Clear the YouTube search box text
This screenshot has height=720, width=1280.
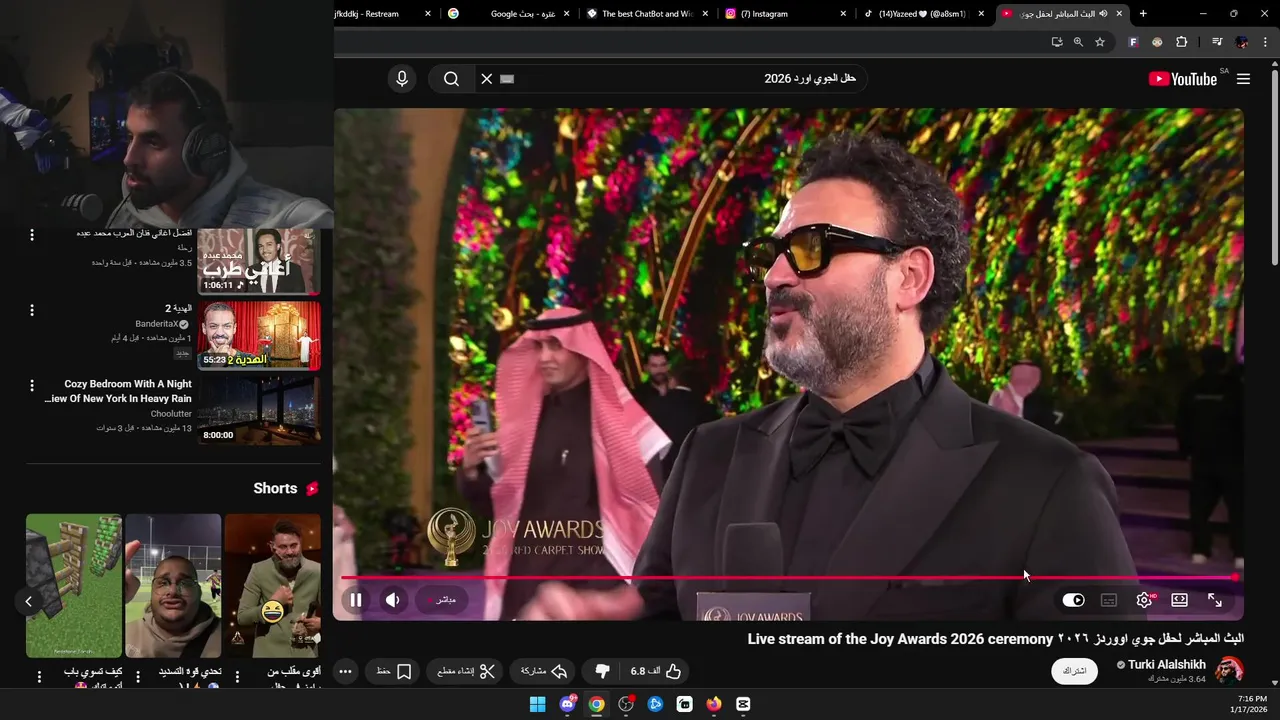[487, 79]
